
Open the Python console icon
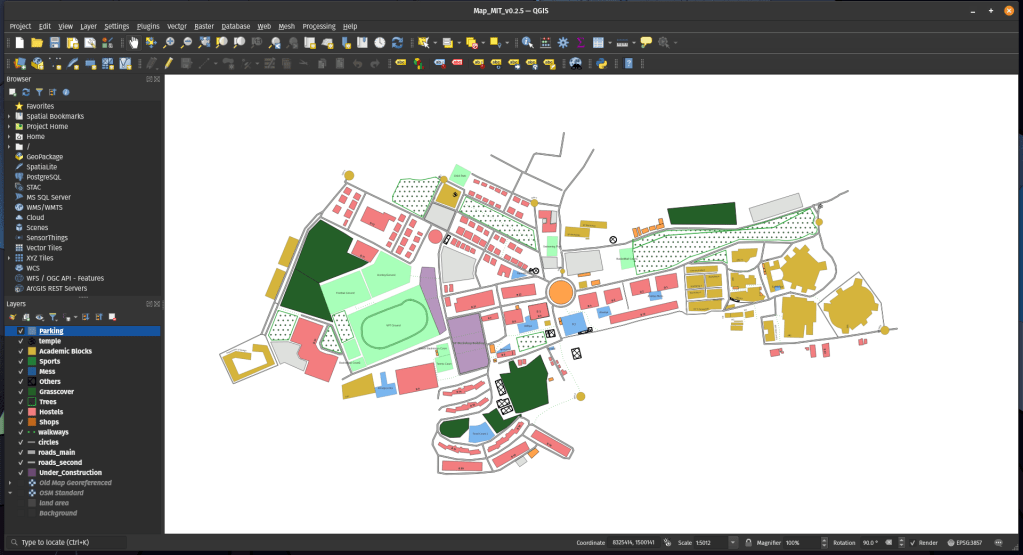[603, 63]
